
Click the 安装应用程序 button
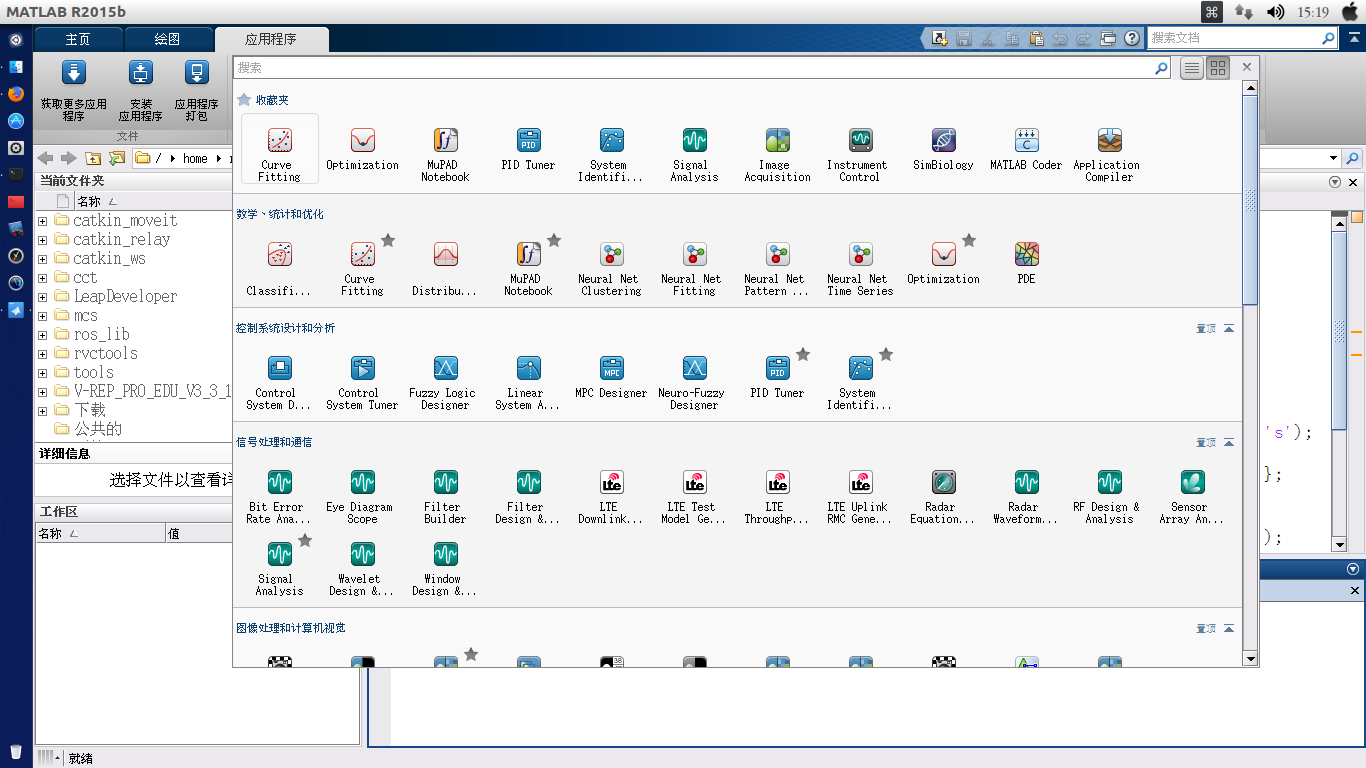click(140, 90)
